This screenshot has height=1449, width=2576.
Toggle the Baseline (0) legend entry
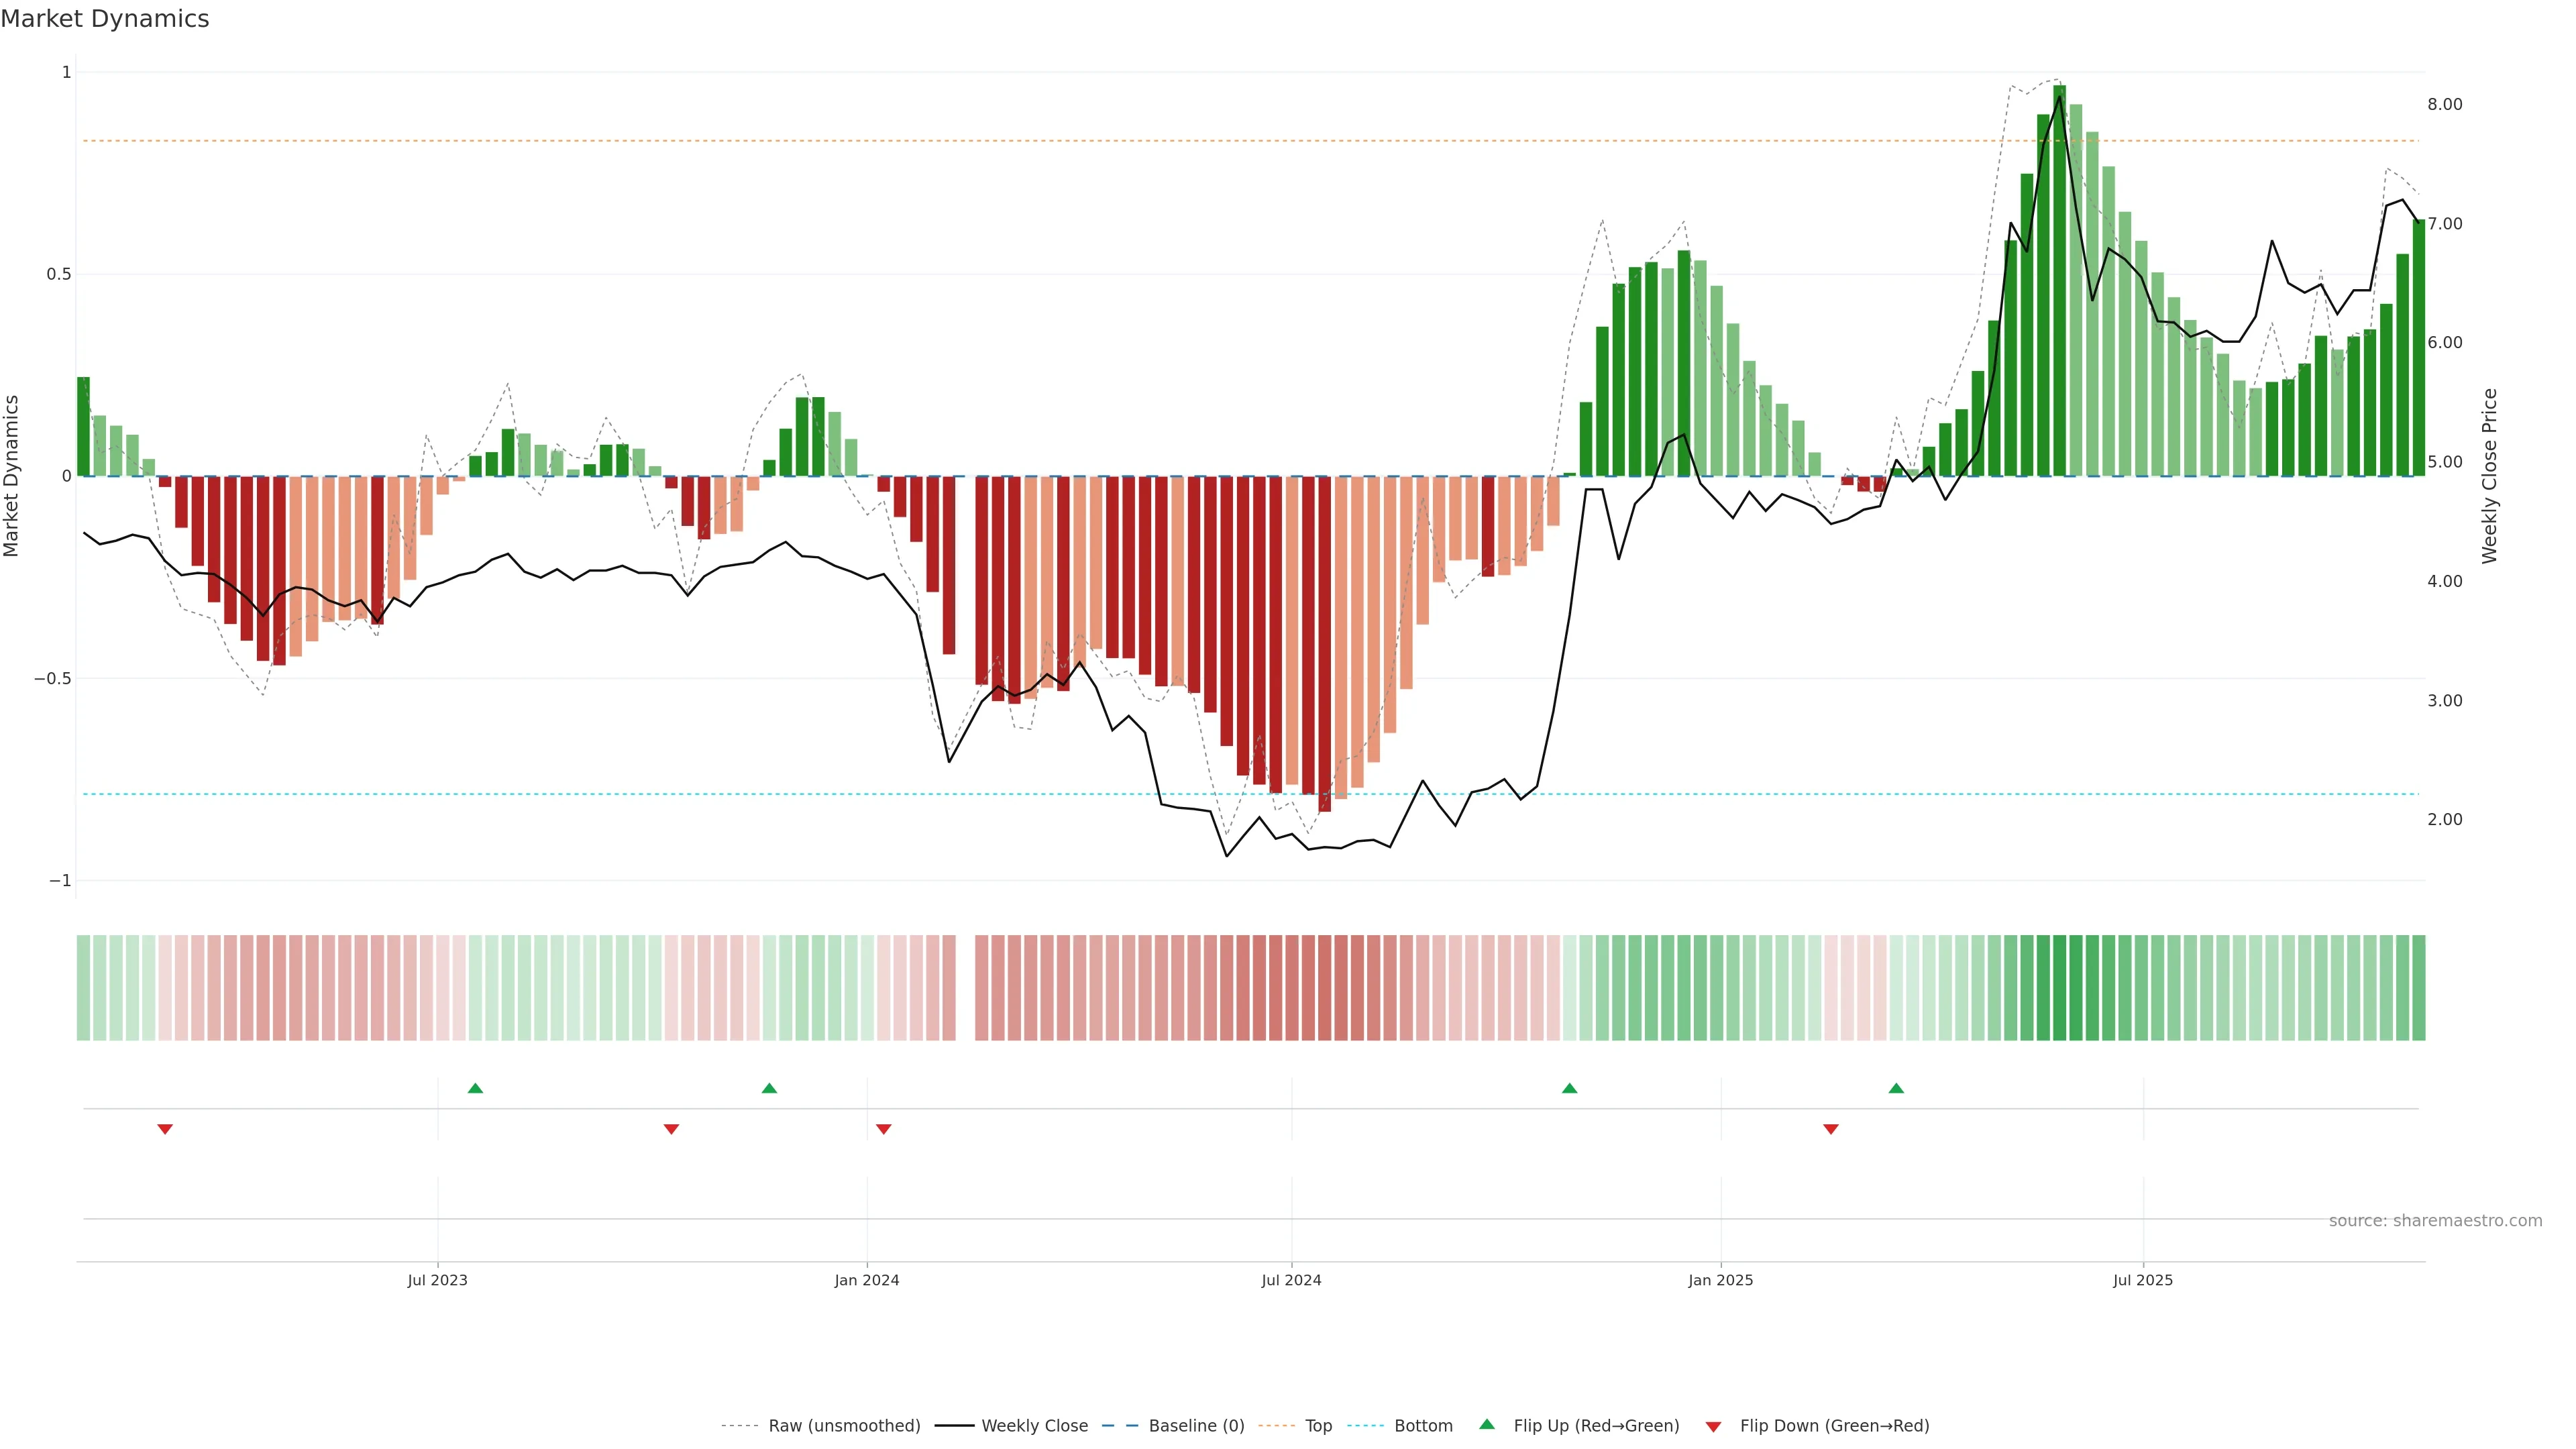click(x=1196, y=1426)
